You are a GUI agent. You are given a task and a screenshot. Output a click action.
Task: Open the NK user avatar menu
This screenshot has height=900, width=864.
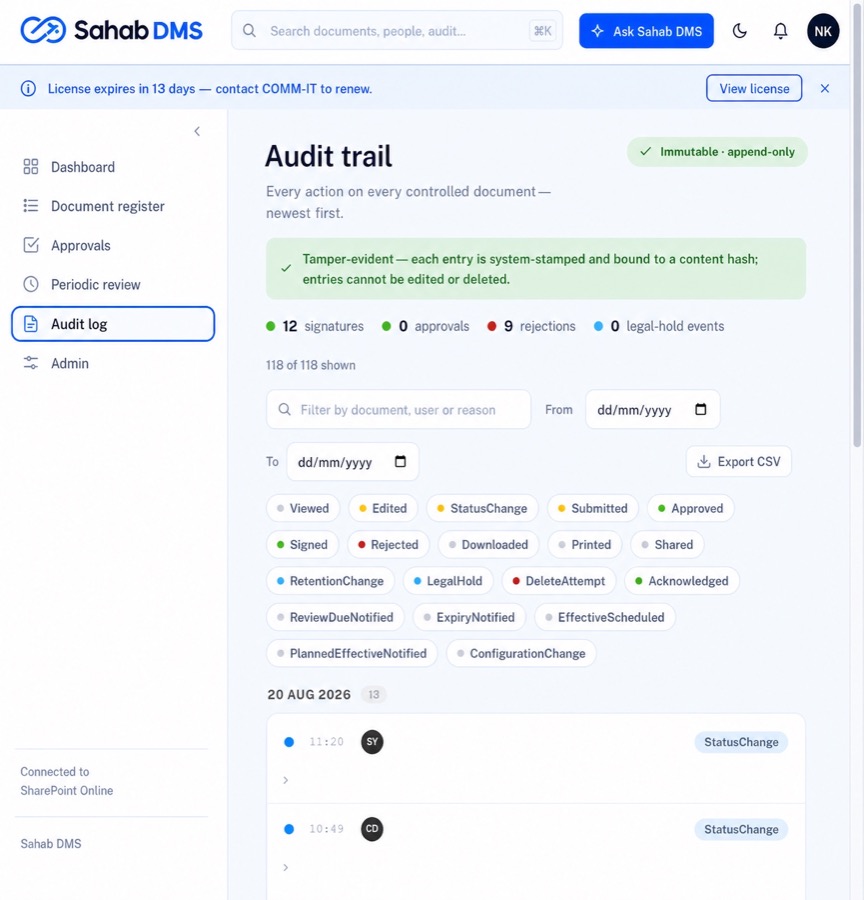tap(823, 31)
